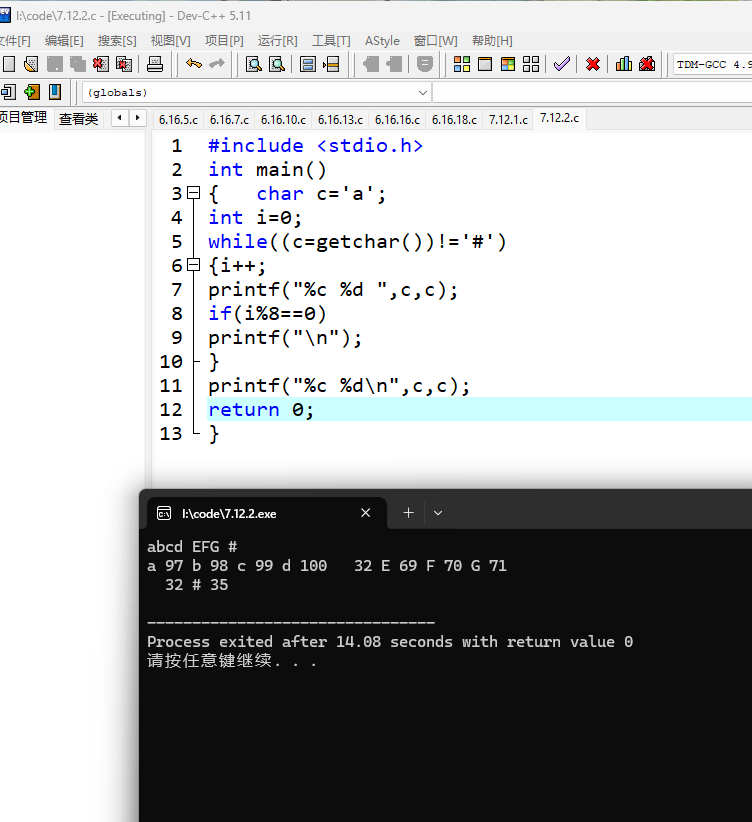Switch to the 6.16.18.c file tab

click(x=454, y=120)
